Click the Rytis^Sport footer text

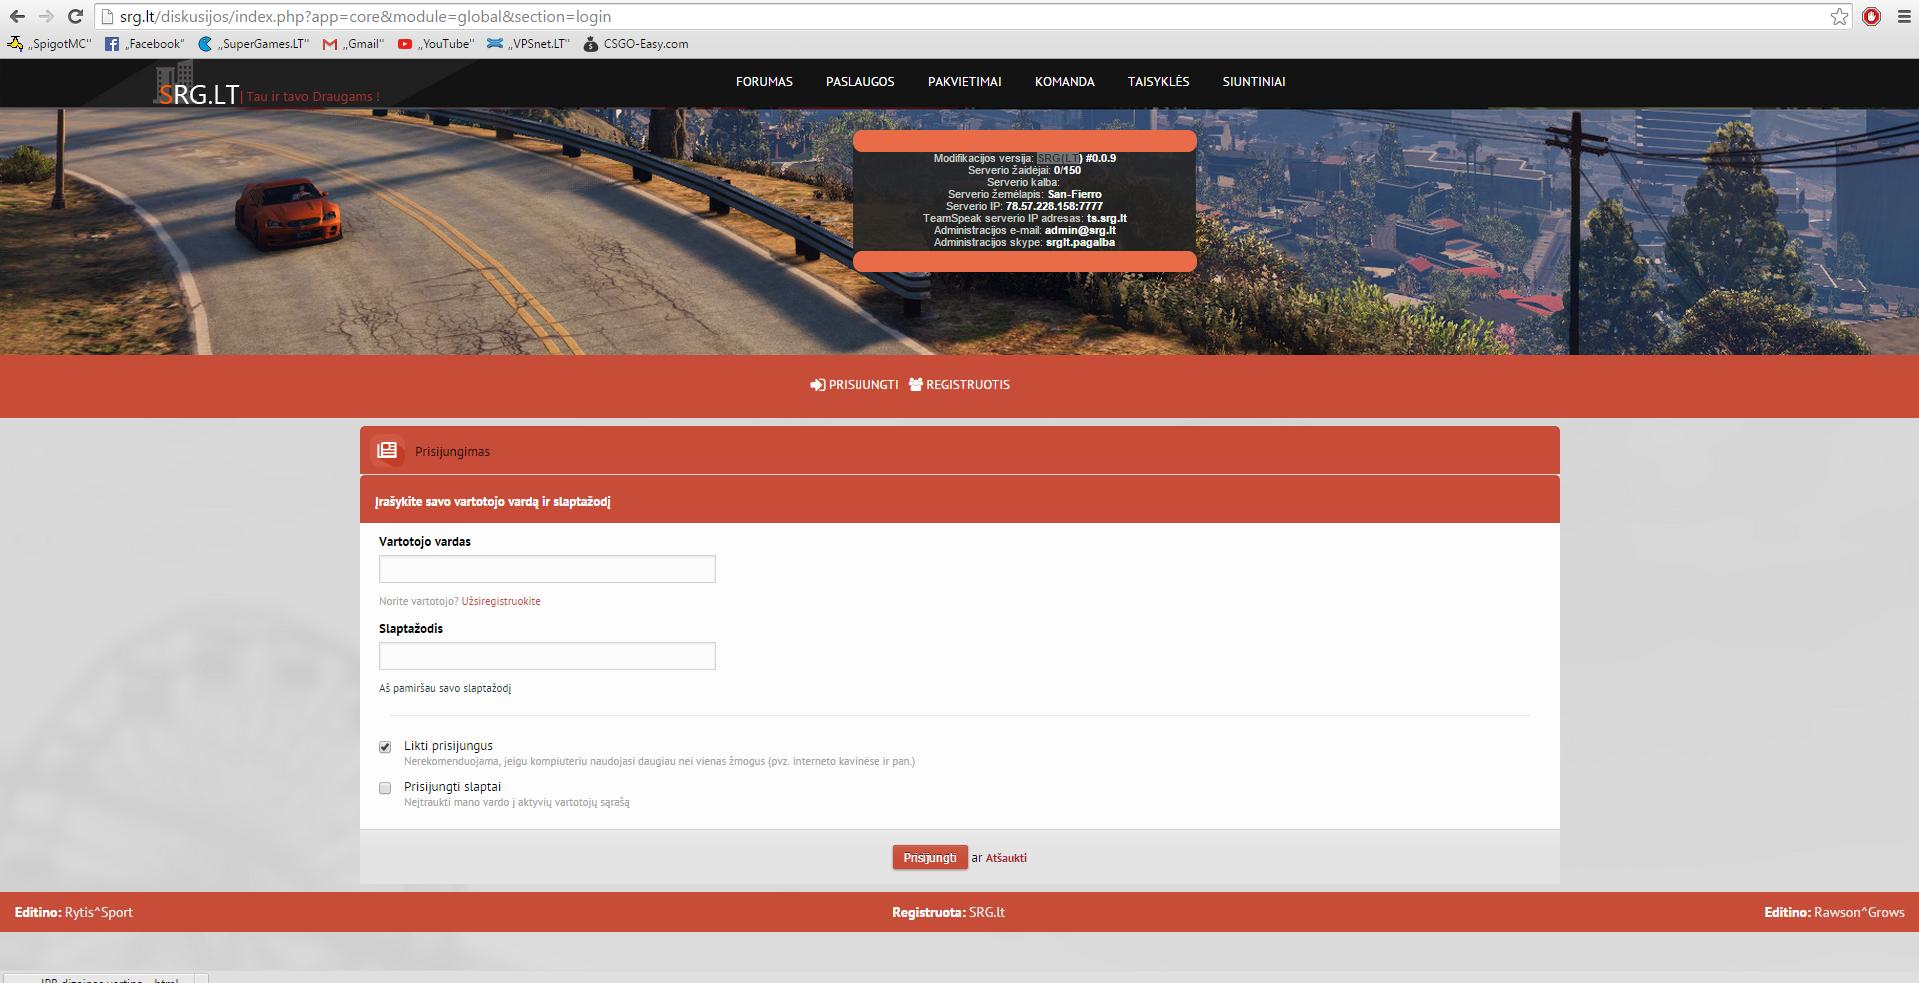pos(99,912)
